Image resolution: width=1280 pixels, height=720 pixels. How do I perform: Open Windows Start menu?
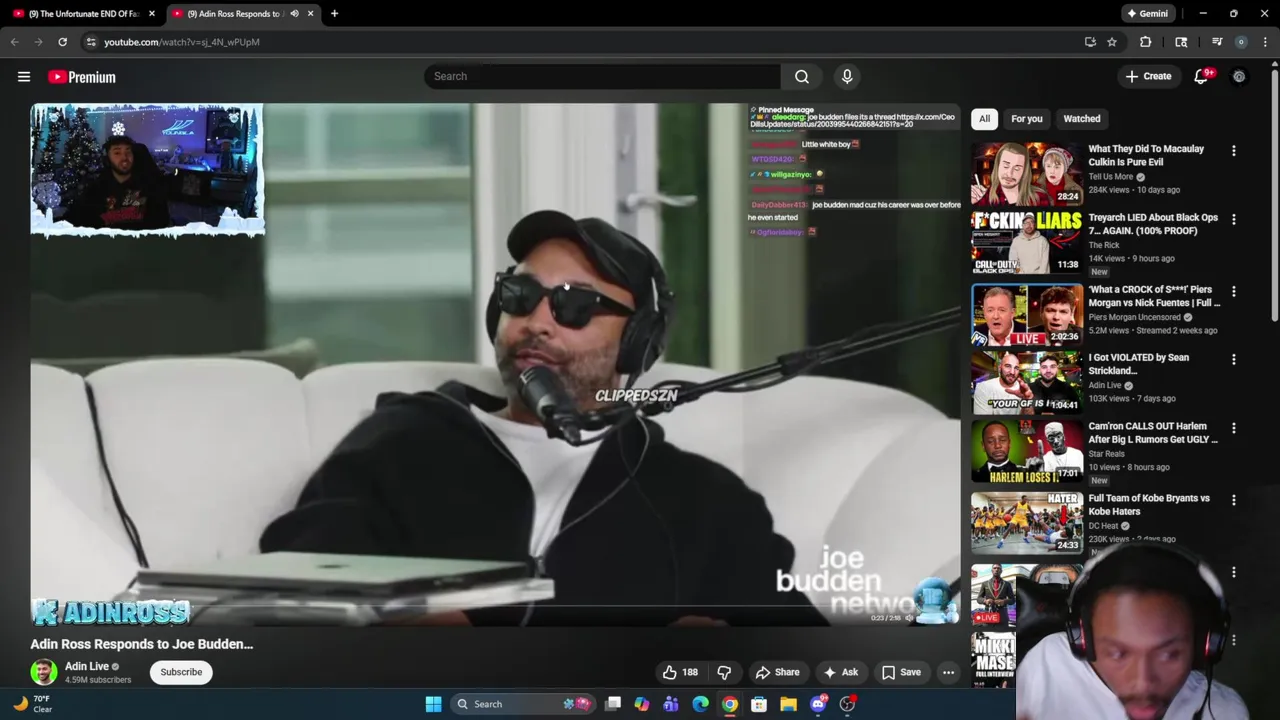click(x=433, y=704)
